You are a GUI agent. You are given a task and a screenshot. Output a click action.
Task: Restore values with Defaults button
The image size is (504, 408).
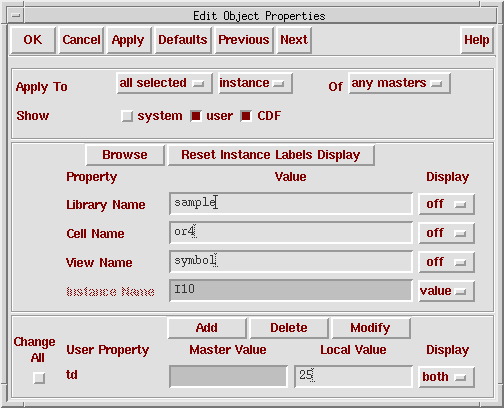183,40
